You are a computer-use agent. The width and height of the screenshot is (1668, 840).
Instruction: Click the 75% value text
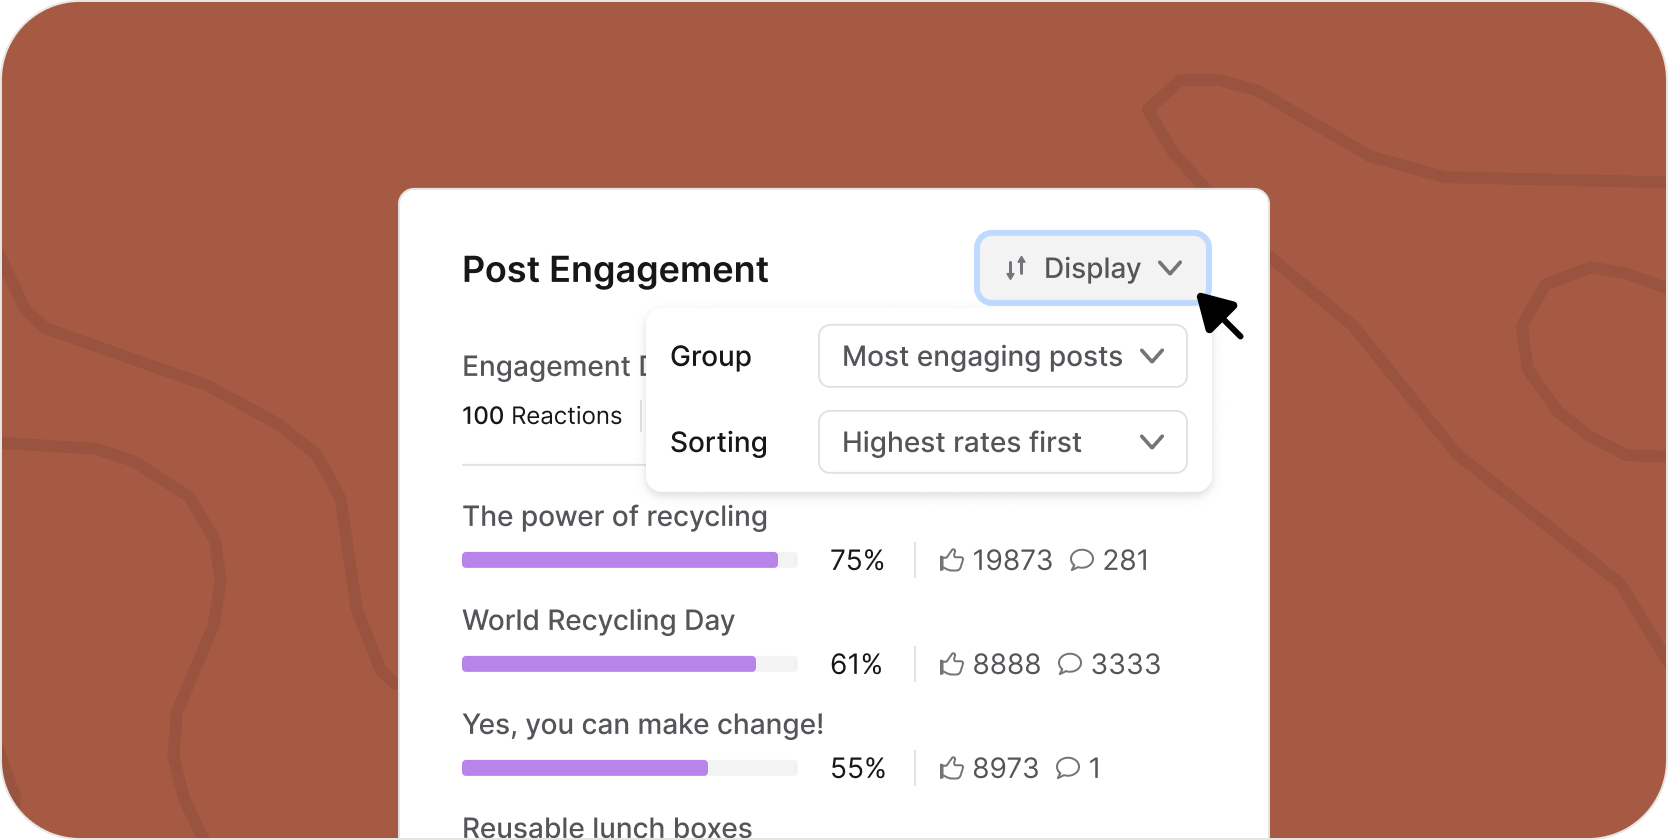tap(857, 561)
